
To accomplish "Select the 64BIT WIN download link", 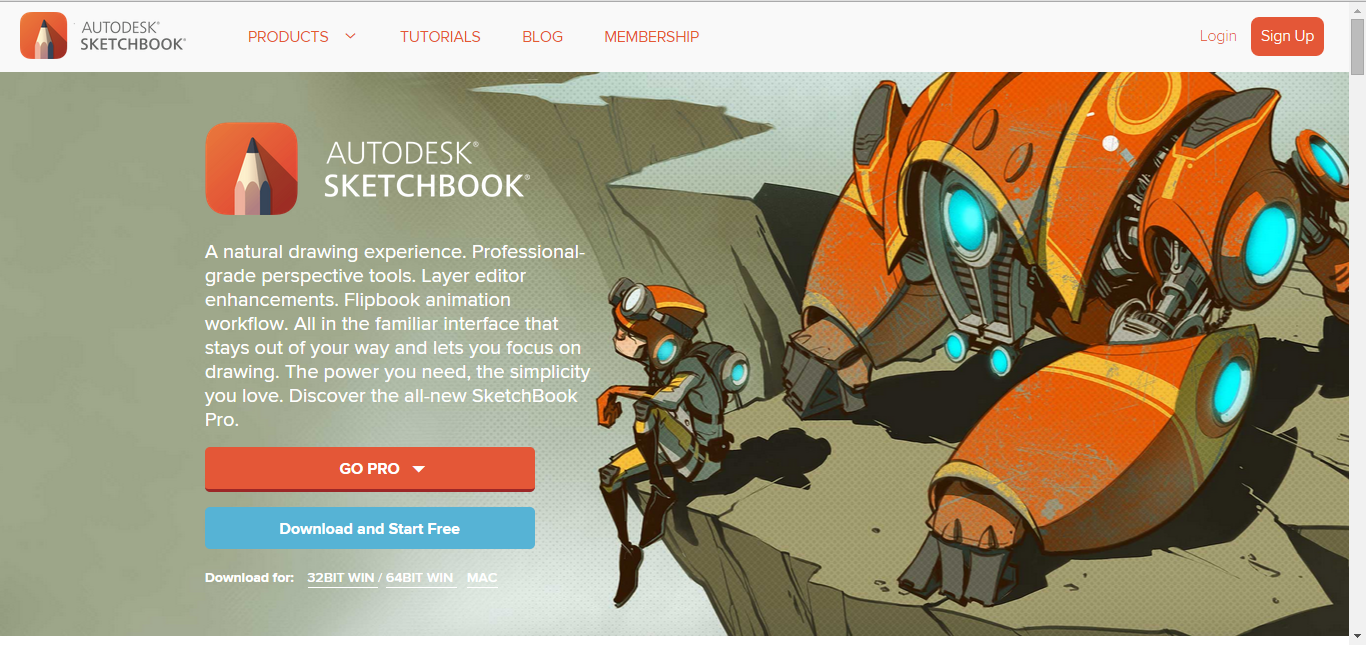I will coord(420,578).
